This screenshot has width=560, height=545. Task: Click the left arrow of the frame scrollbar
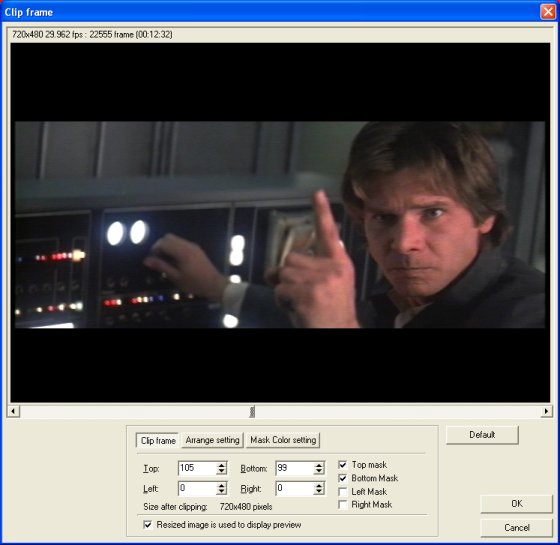[13, 411]
